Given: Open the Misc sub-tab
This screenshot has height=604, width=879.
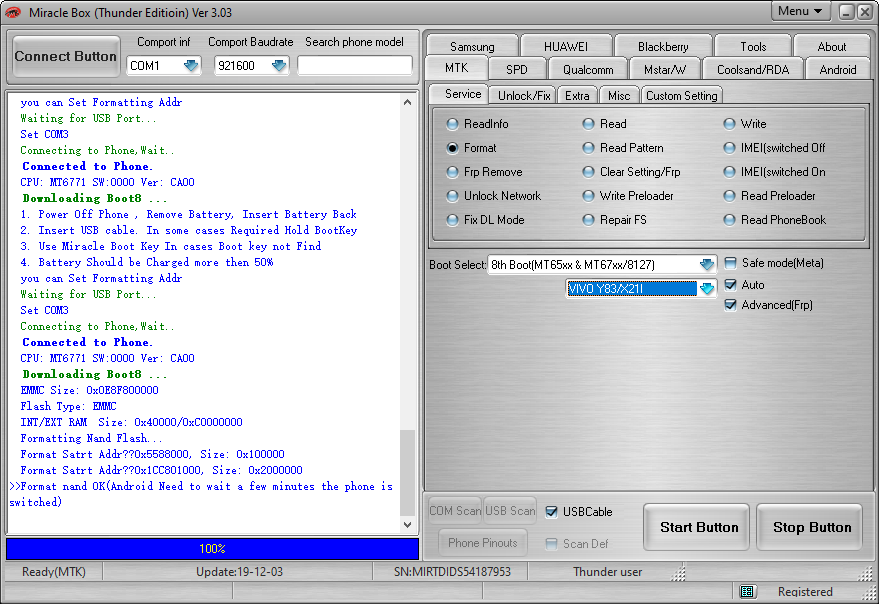Looking at the screenshot, I should (x=619, y=95).
